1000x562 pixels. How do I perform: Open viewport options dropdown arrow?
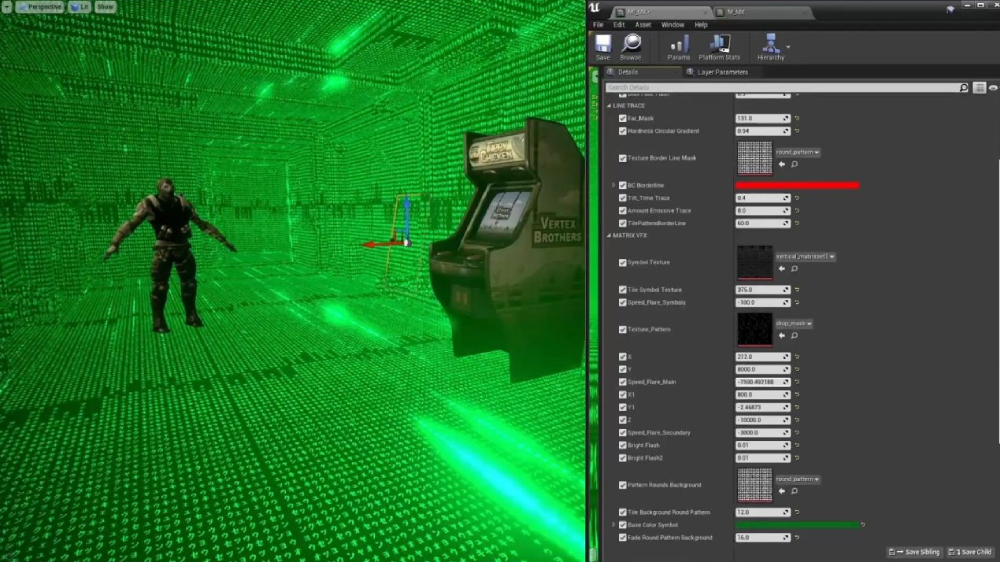(7, 7)
